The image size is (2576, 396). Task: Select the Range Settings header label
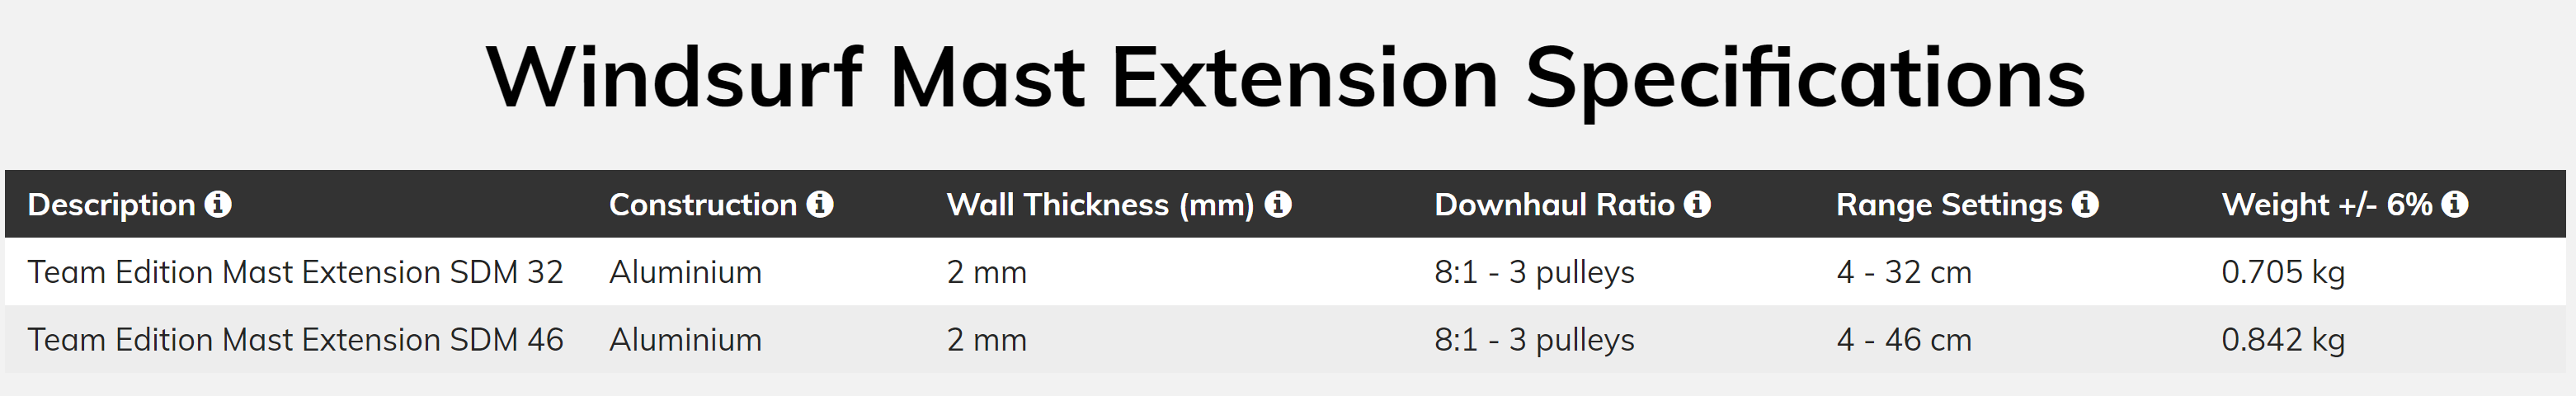pyautogui.click(x=1949, y=205)
